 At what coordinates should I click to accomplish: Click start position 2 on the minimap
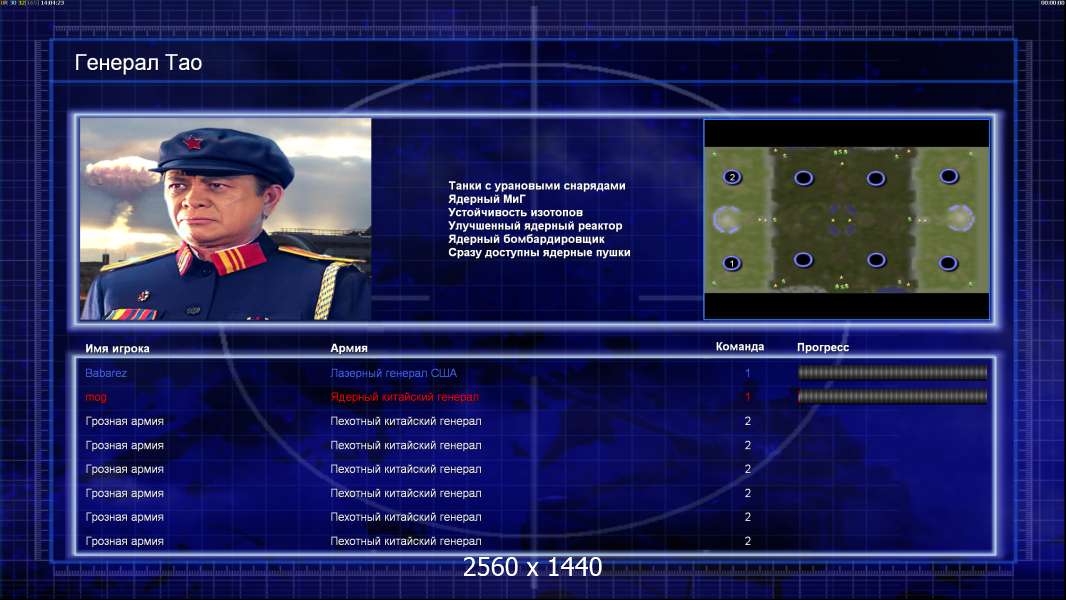click(x=732, y=177)
